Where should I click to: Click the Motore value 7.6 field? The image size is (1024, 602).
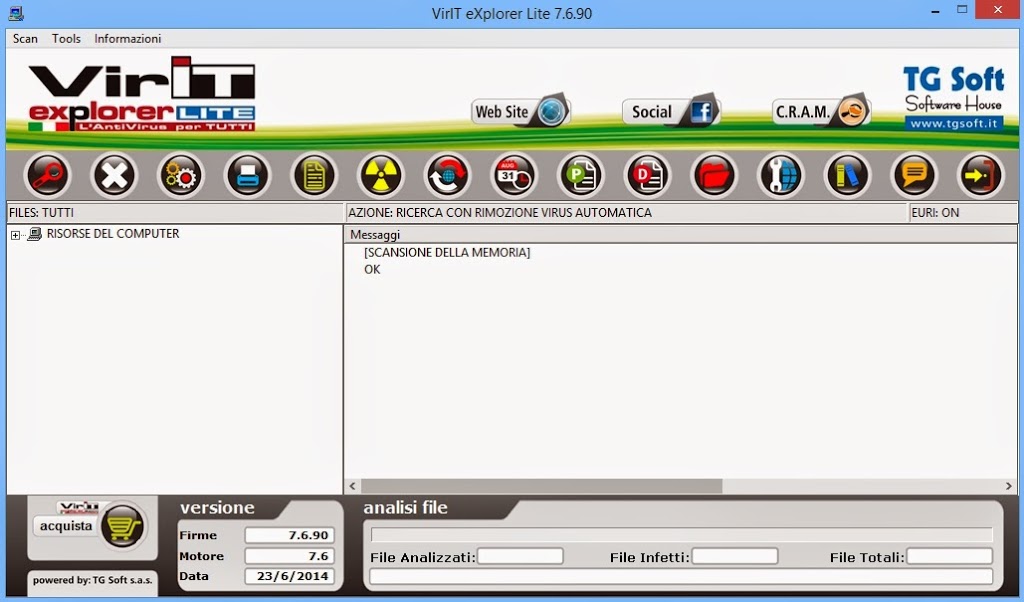pyautogui.click(x=289, y=556)
